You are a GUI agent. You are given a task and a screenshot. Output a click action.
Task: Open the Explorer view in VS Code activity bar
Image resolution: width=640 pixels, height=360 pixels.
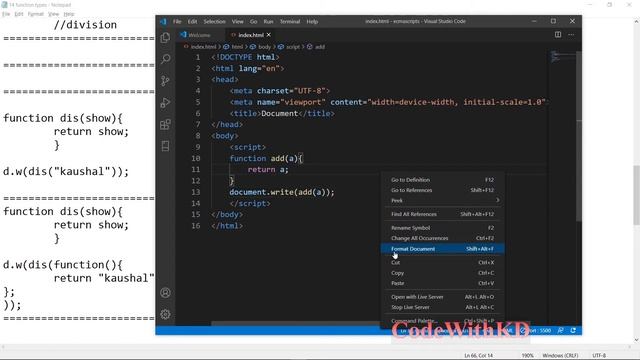click(165, 38)
